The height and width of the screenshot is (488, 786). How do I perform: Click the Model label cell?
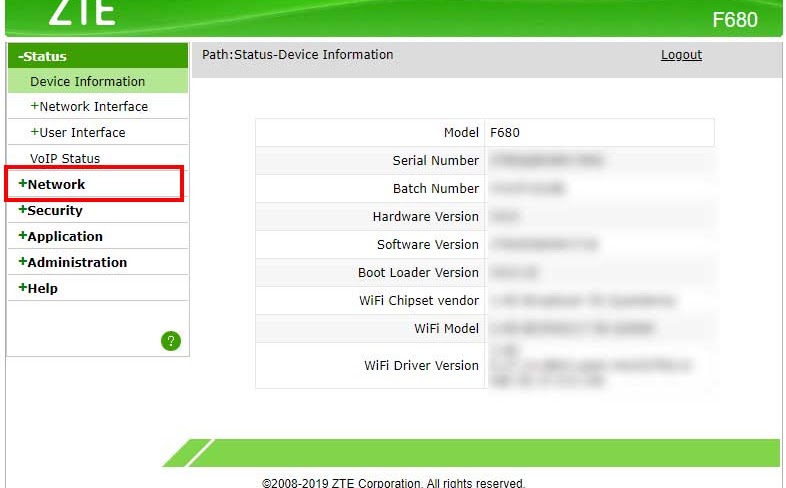tap(370, 133)
